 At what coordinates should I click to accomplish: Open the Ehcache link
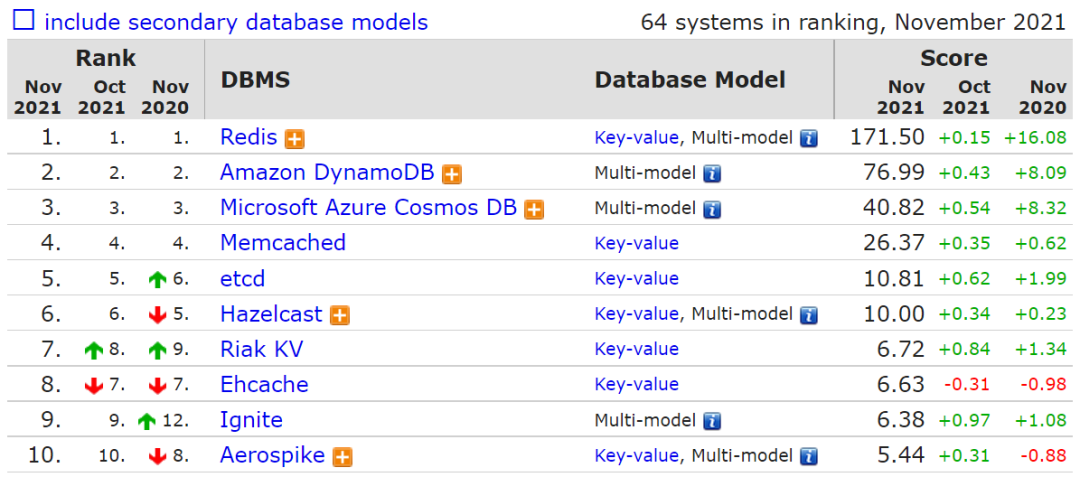coord(264,385)
